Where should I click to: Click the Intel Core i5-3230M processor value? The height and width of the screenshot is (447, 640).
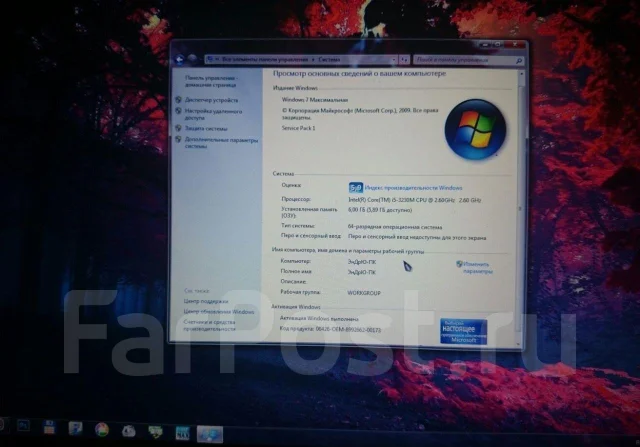(x=414, y=200)
